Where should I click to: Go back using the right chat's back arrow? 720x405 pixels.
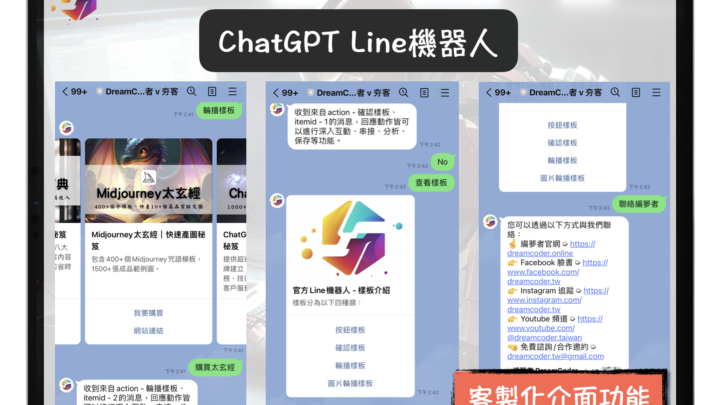coord(486,91)
